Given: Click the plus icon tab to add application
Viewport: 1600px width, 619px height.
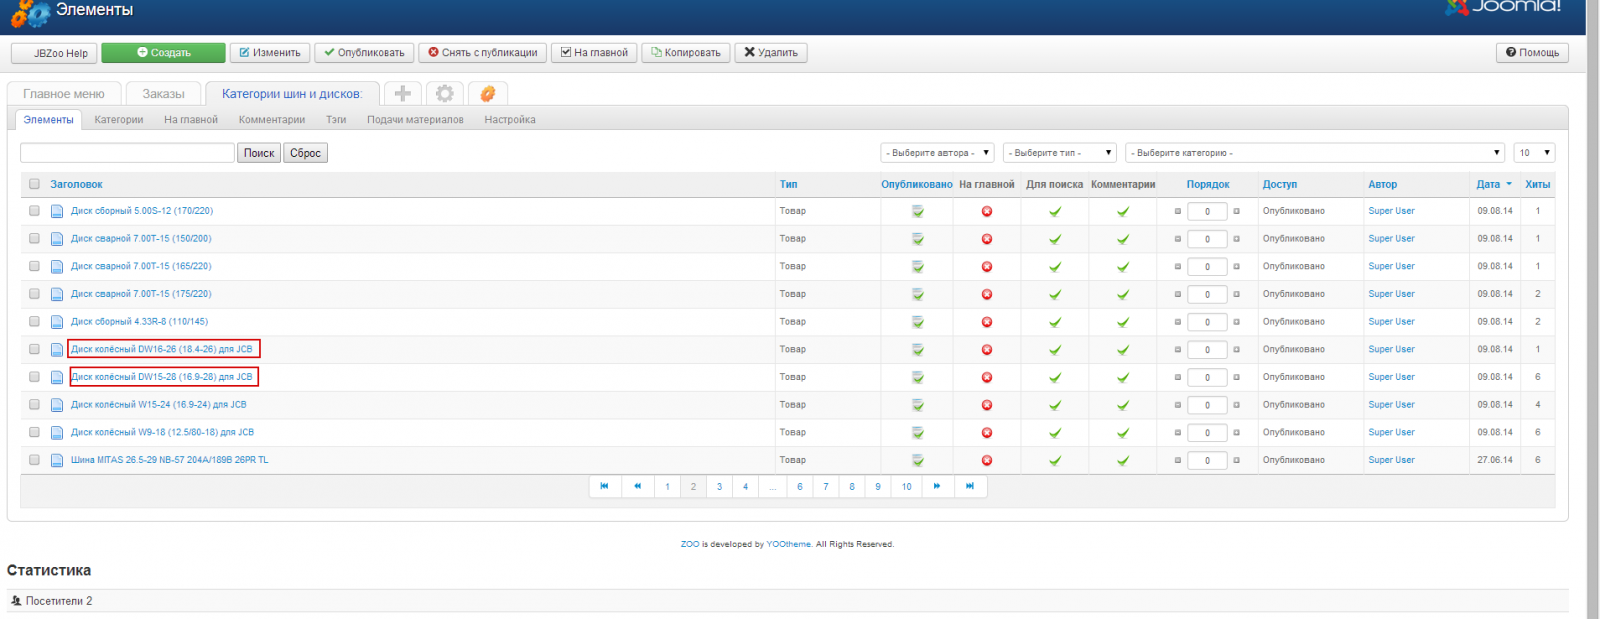Looking at the screenshot, I should tap(402, 93).
